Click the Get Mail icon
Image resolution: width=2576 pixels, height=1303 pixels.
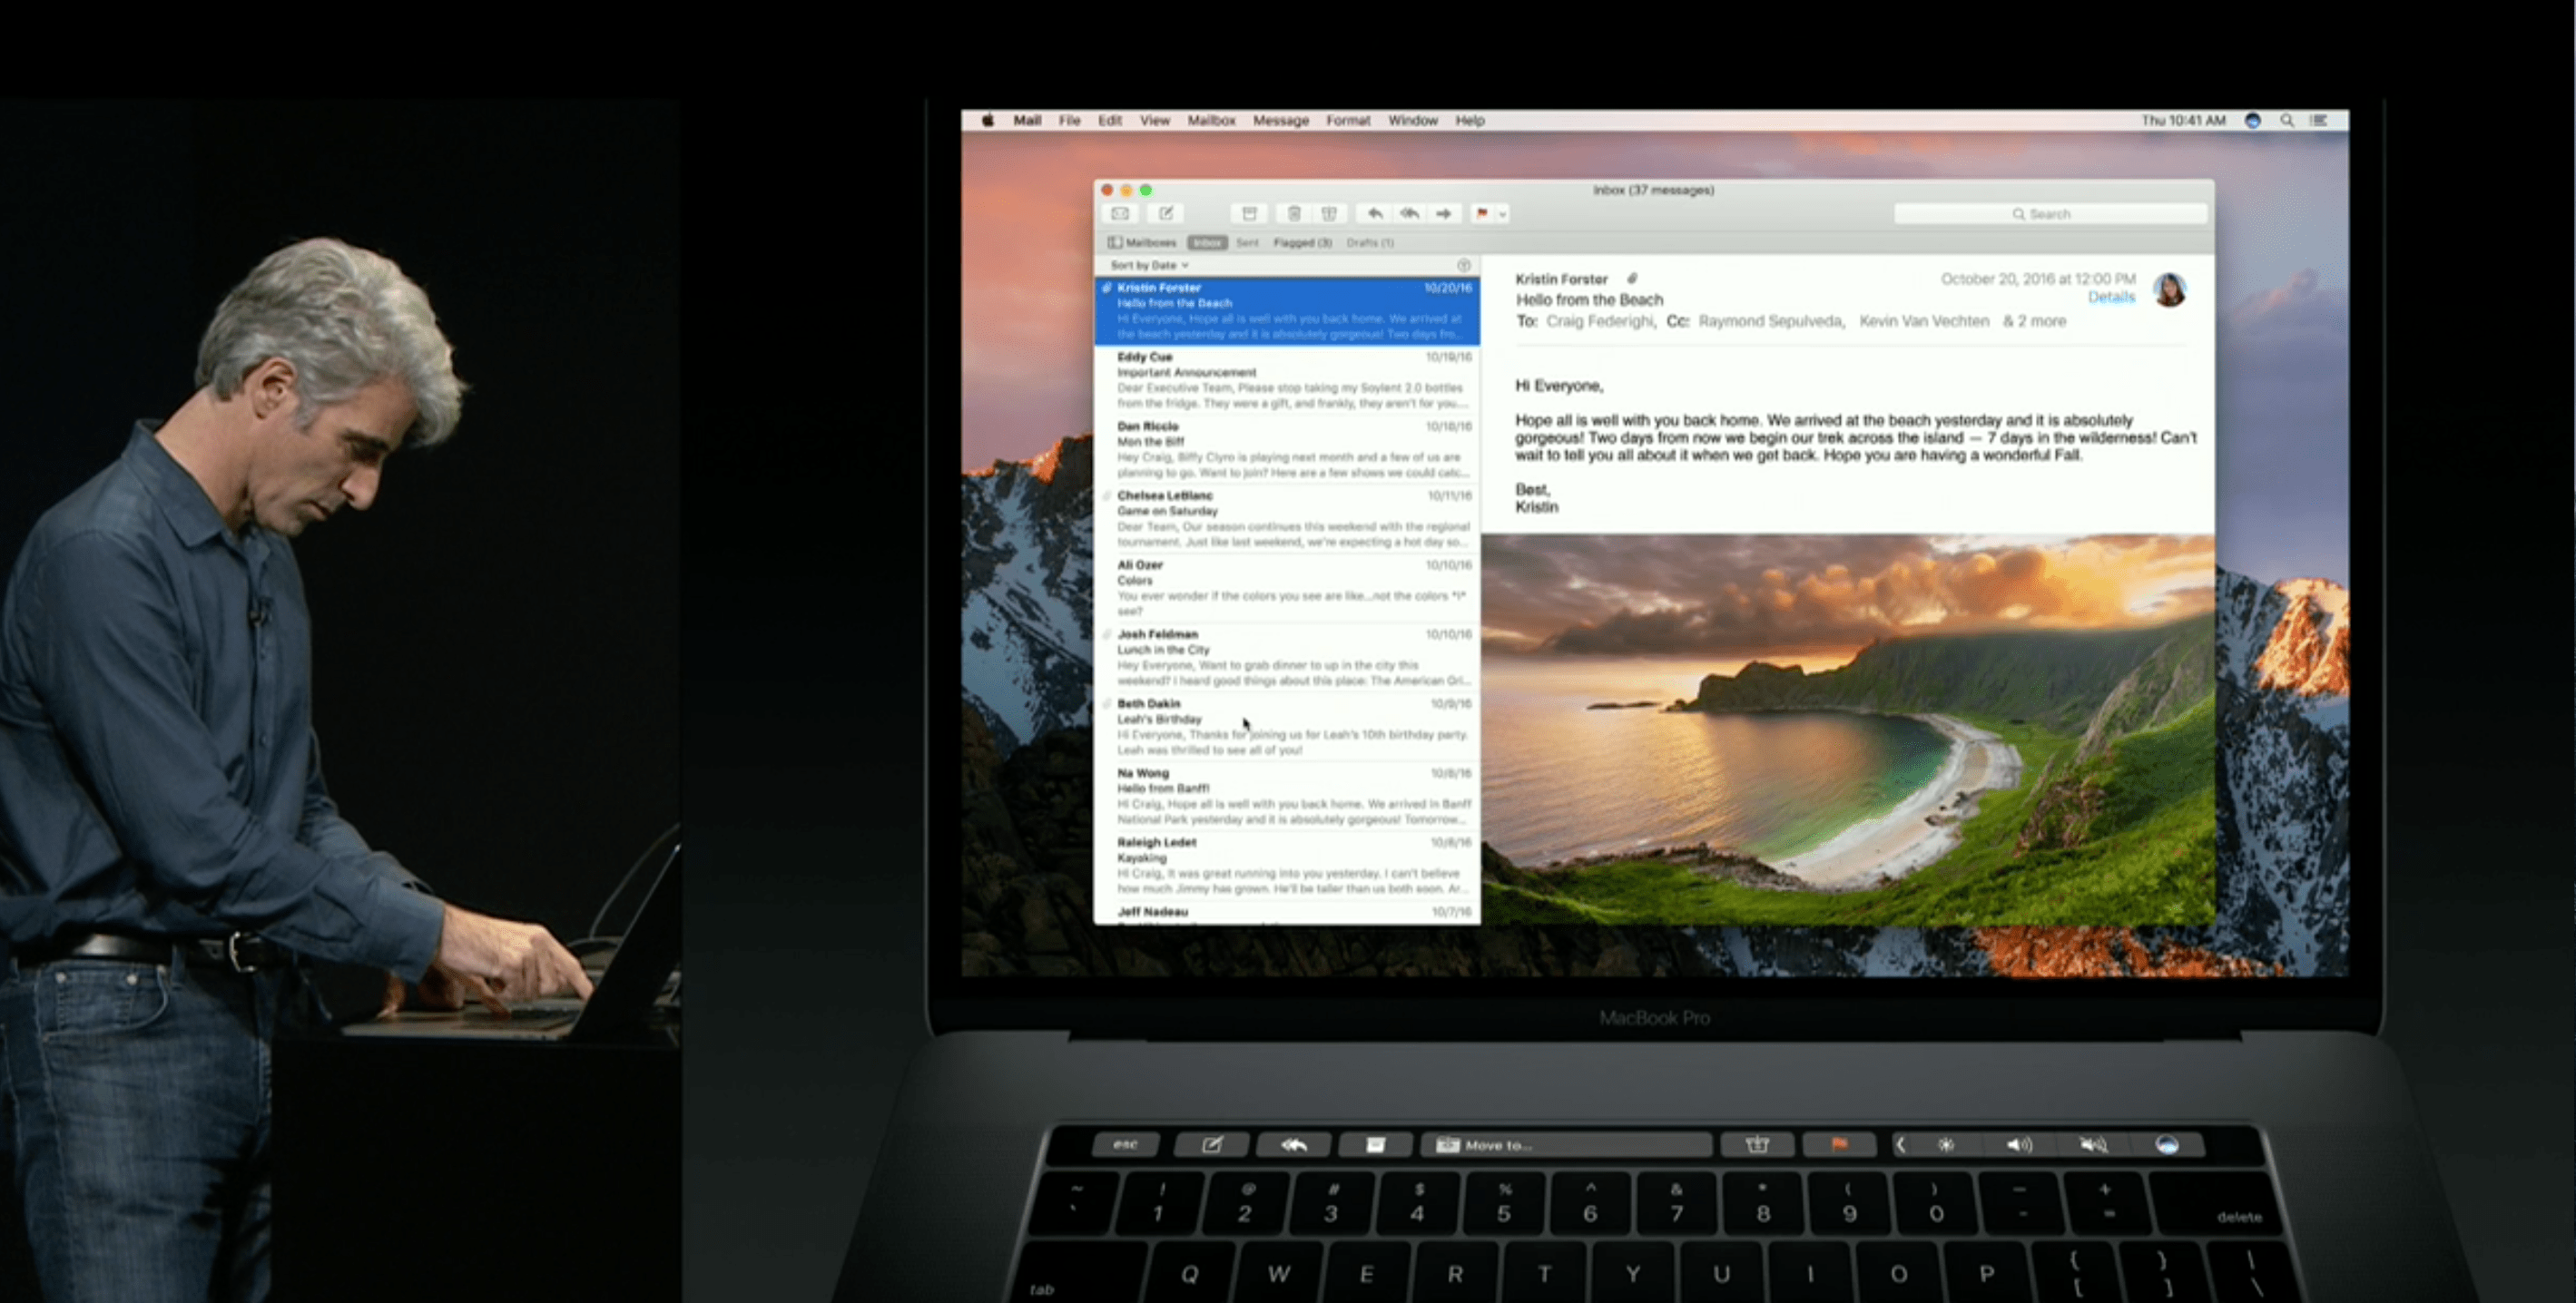point(1122,214)
